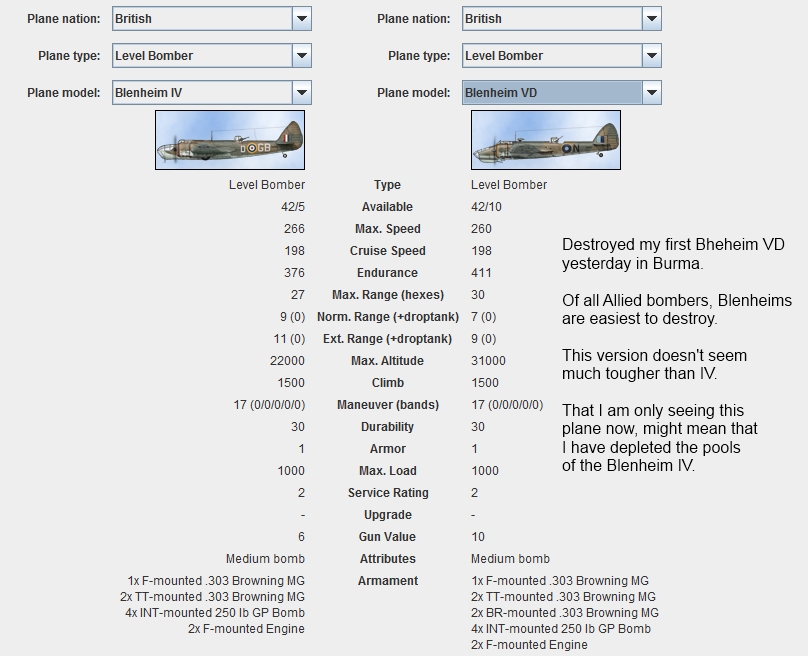This screenshot has width=808, height=656.
Task: Open left Plane type dropdown arrow
Action: click(x=301, y=56)
